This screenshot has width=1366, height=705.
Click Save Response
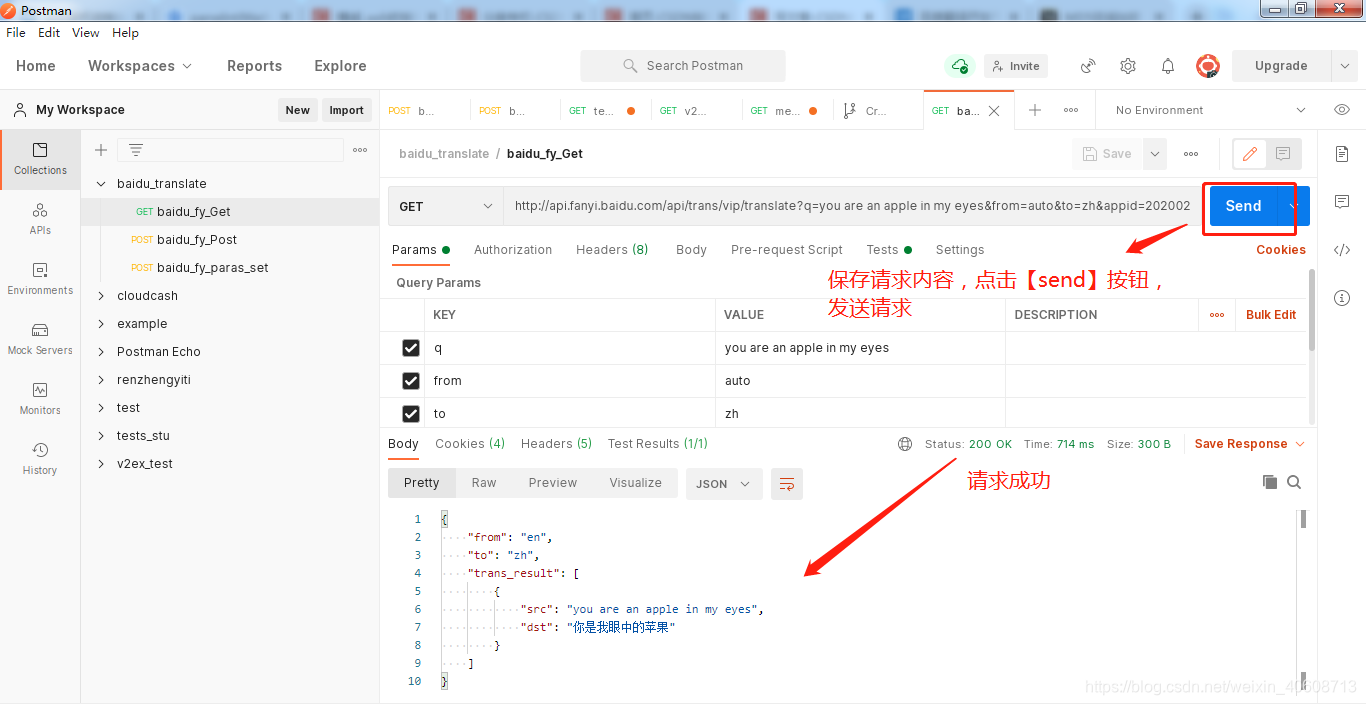tap(1249, 444)
